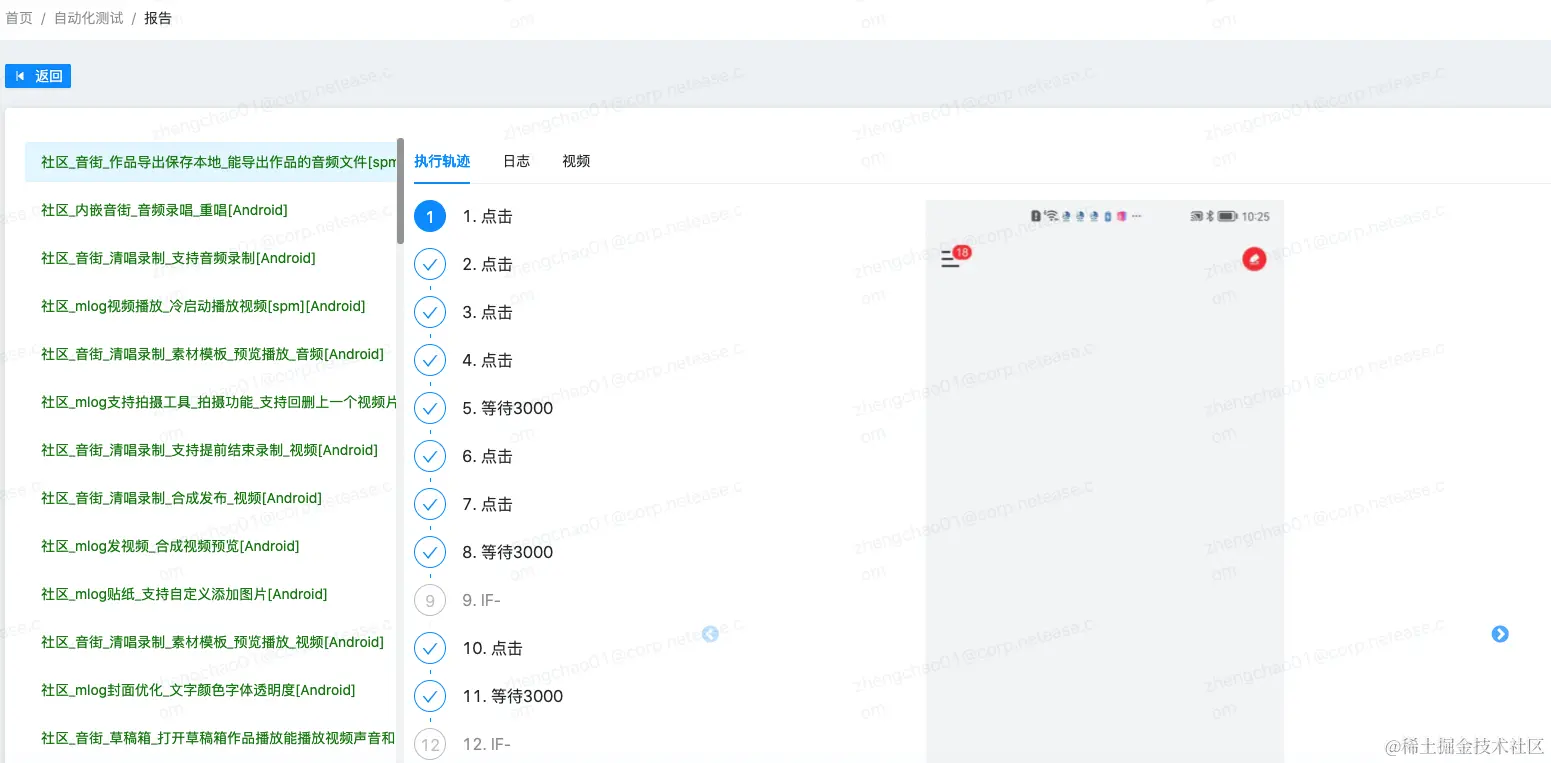Select step text 3. 点击
Viewport: 1551px width, 763px height.
click(487, 312)
